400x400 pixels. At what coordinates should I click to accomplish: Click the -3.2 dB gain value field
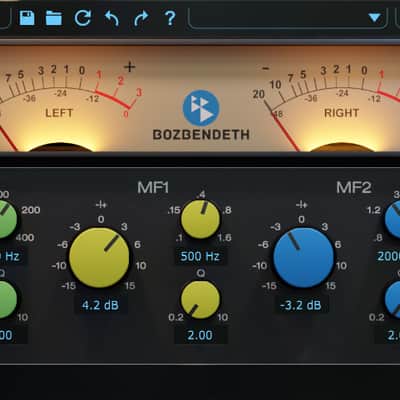[x=301, y=305]
